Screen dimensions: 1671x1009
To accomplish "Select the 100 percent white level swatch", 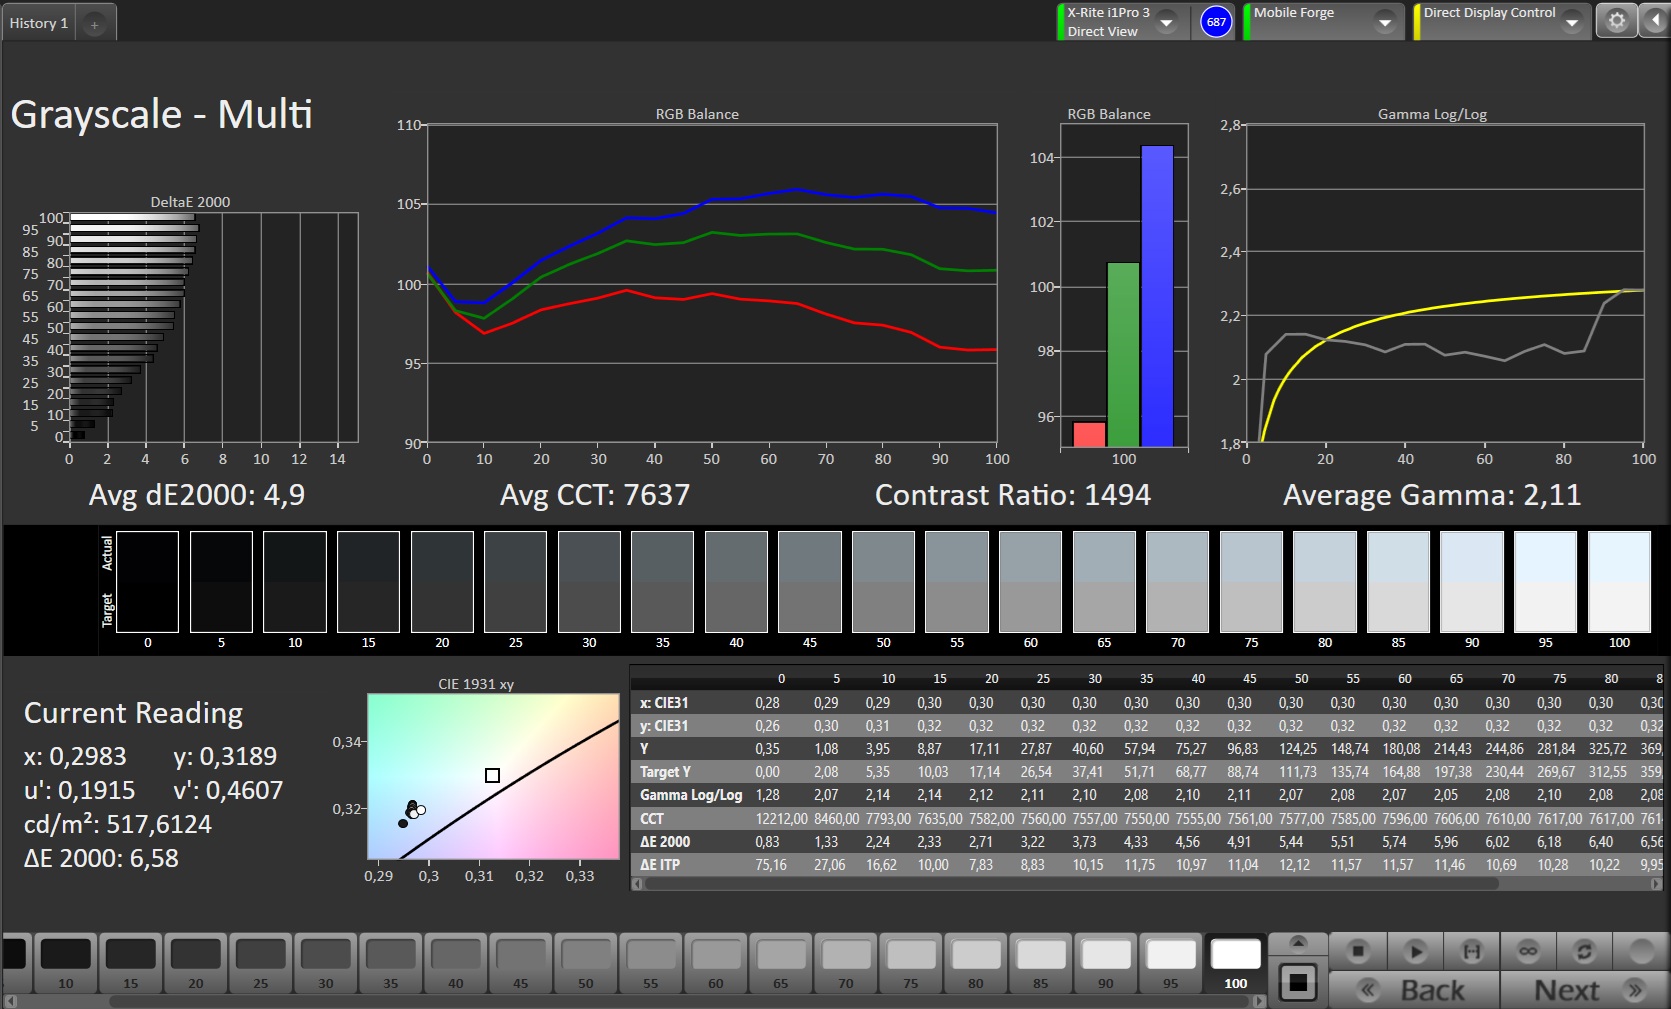I will point(1235,962).
